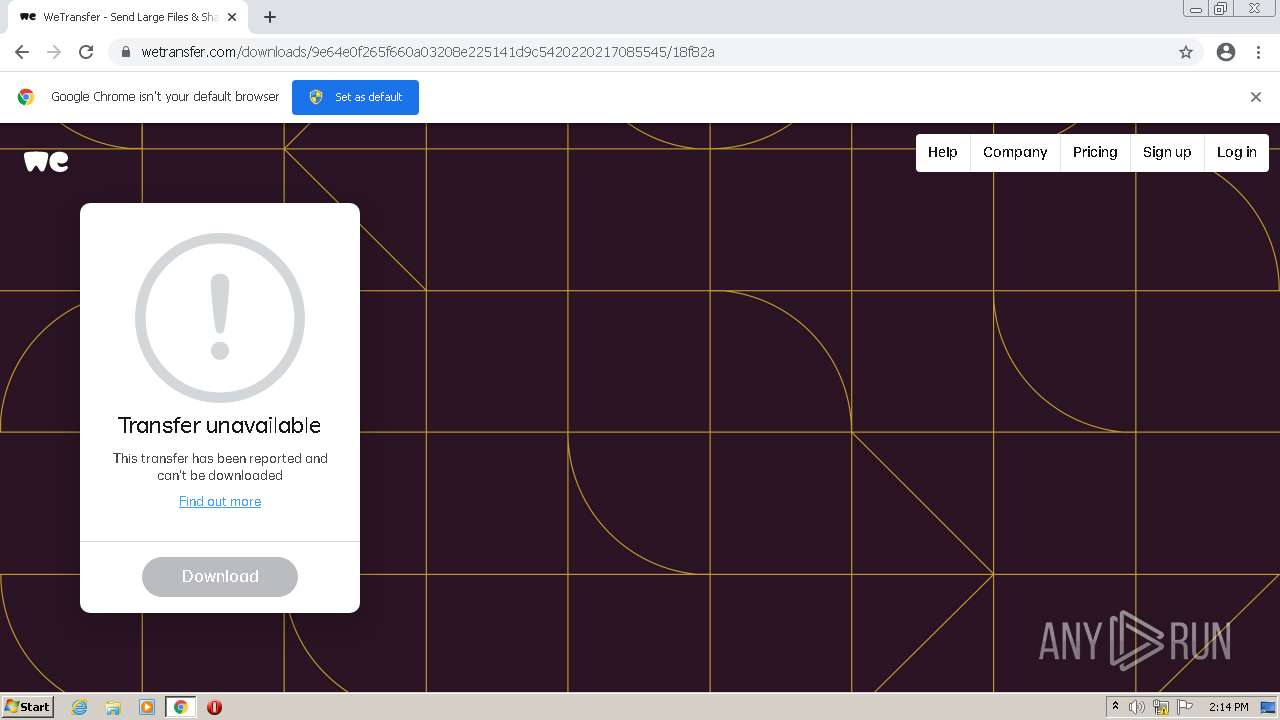
Task: Minimize the Chrome window
Action: click(1196, 9)
